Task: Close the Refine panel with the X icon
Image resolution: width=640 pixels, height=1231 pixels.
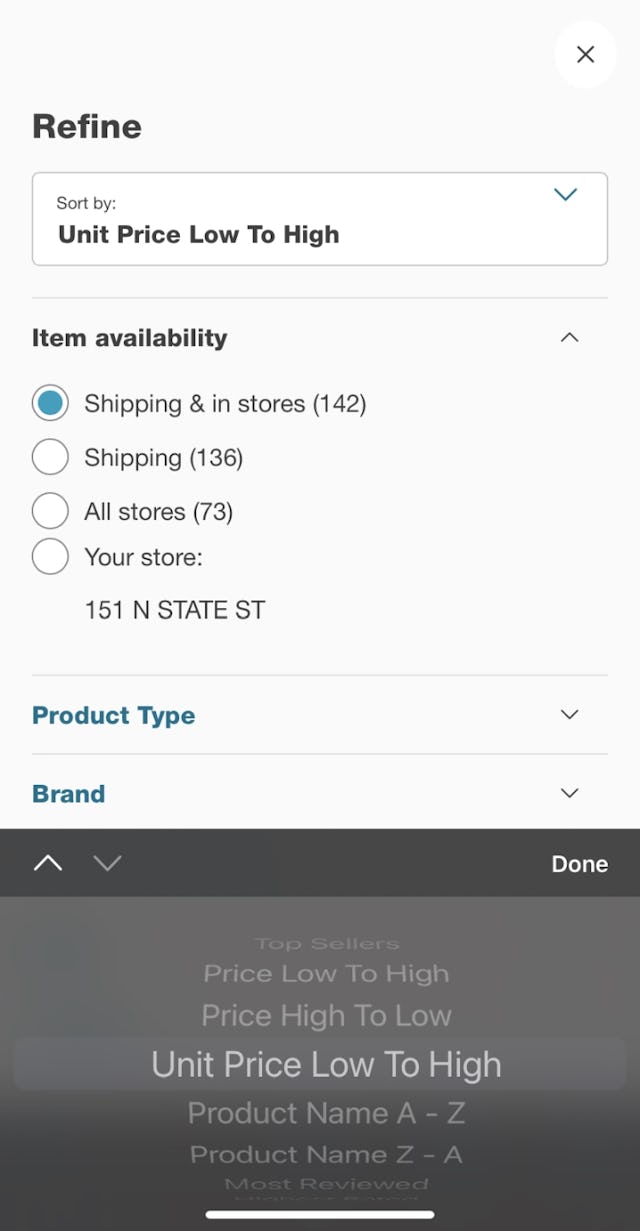Action: (585, 55)
